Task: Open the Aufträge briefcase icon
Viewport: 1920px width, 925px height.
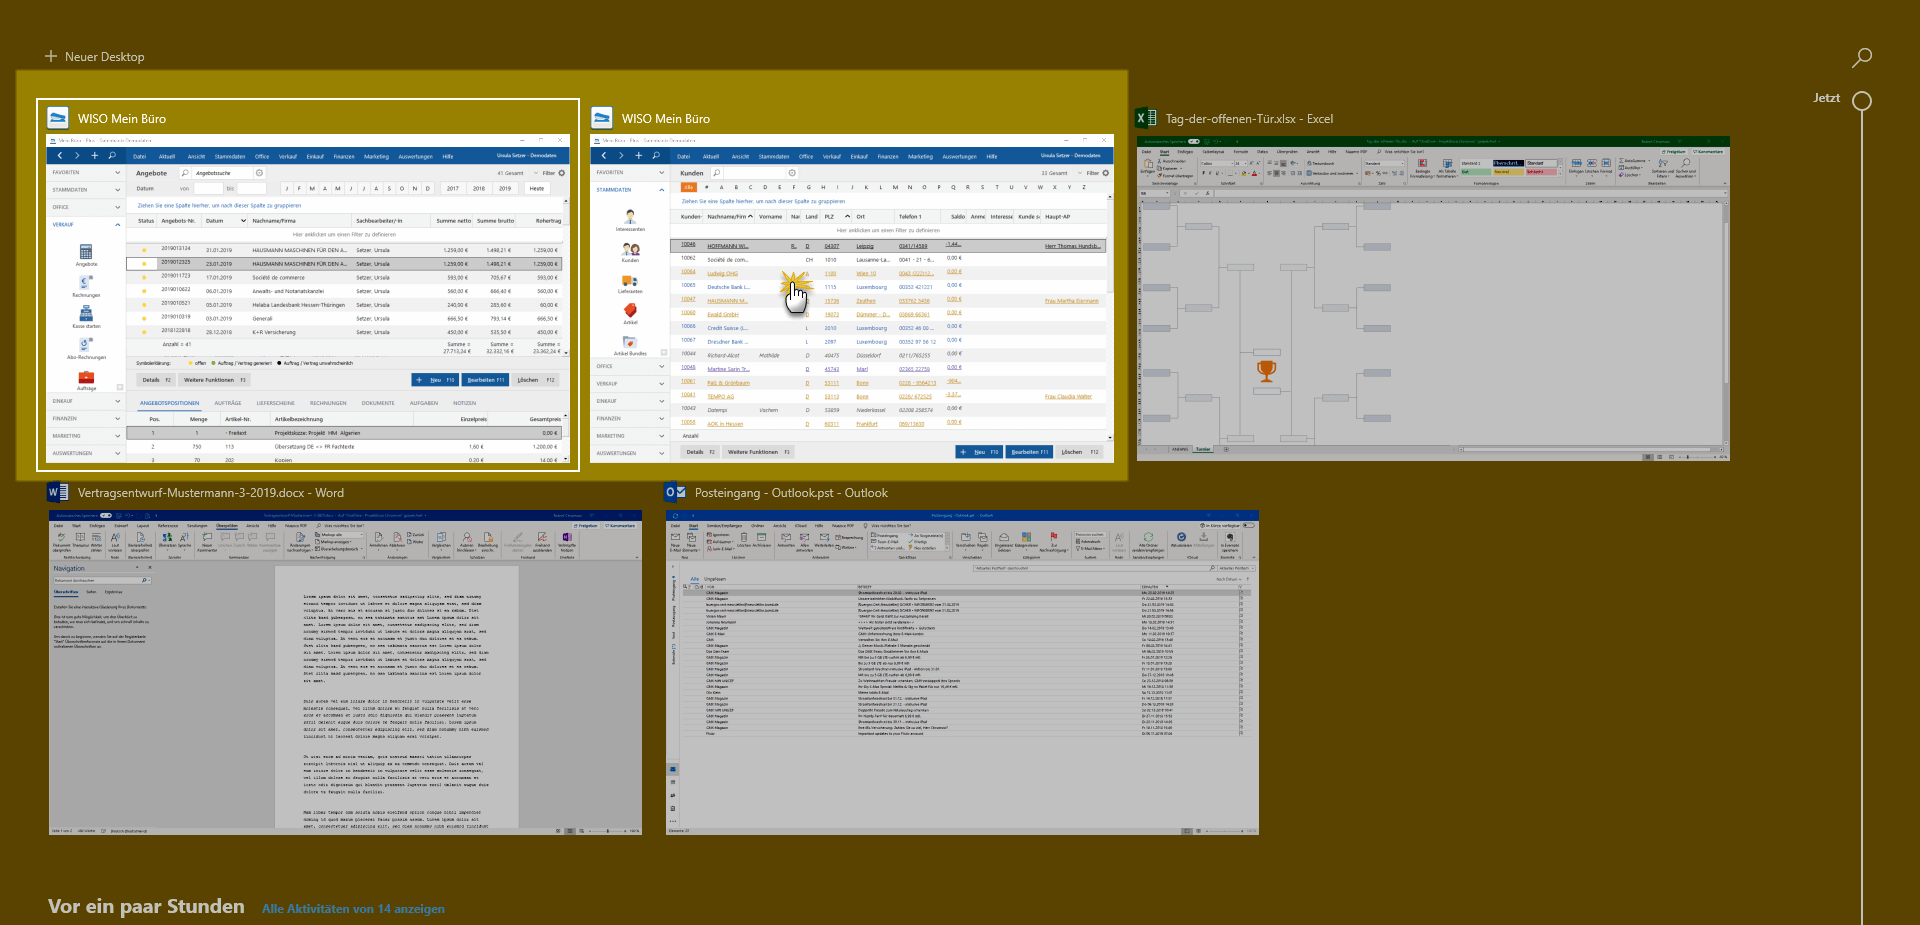Action: (86, 377)
